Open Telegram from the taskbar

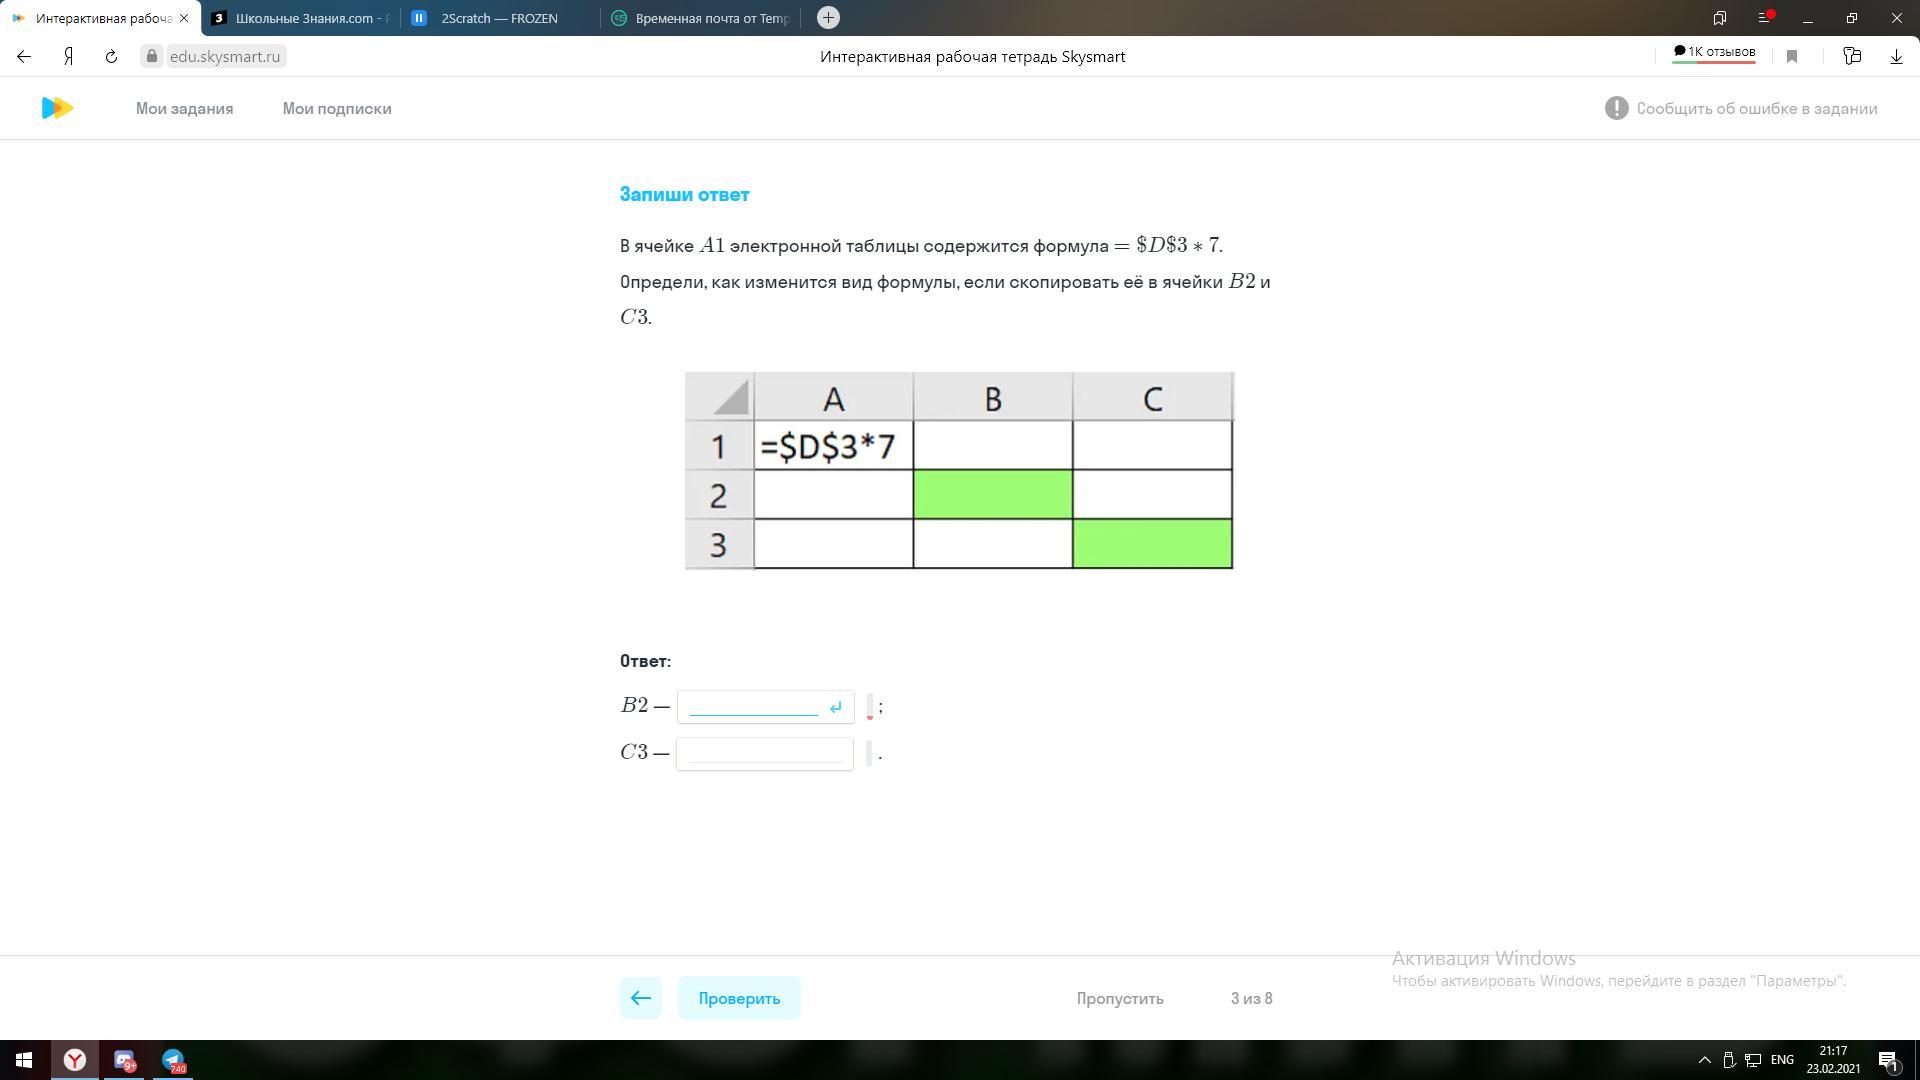(x=173, y=1060)
